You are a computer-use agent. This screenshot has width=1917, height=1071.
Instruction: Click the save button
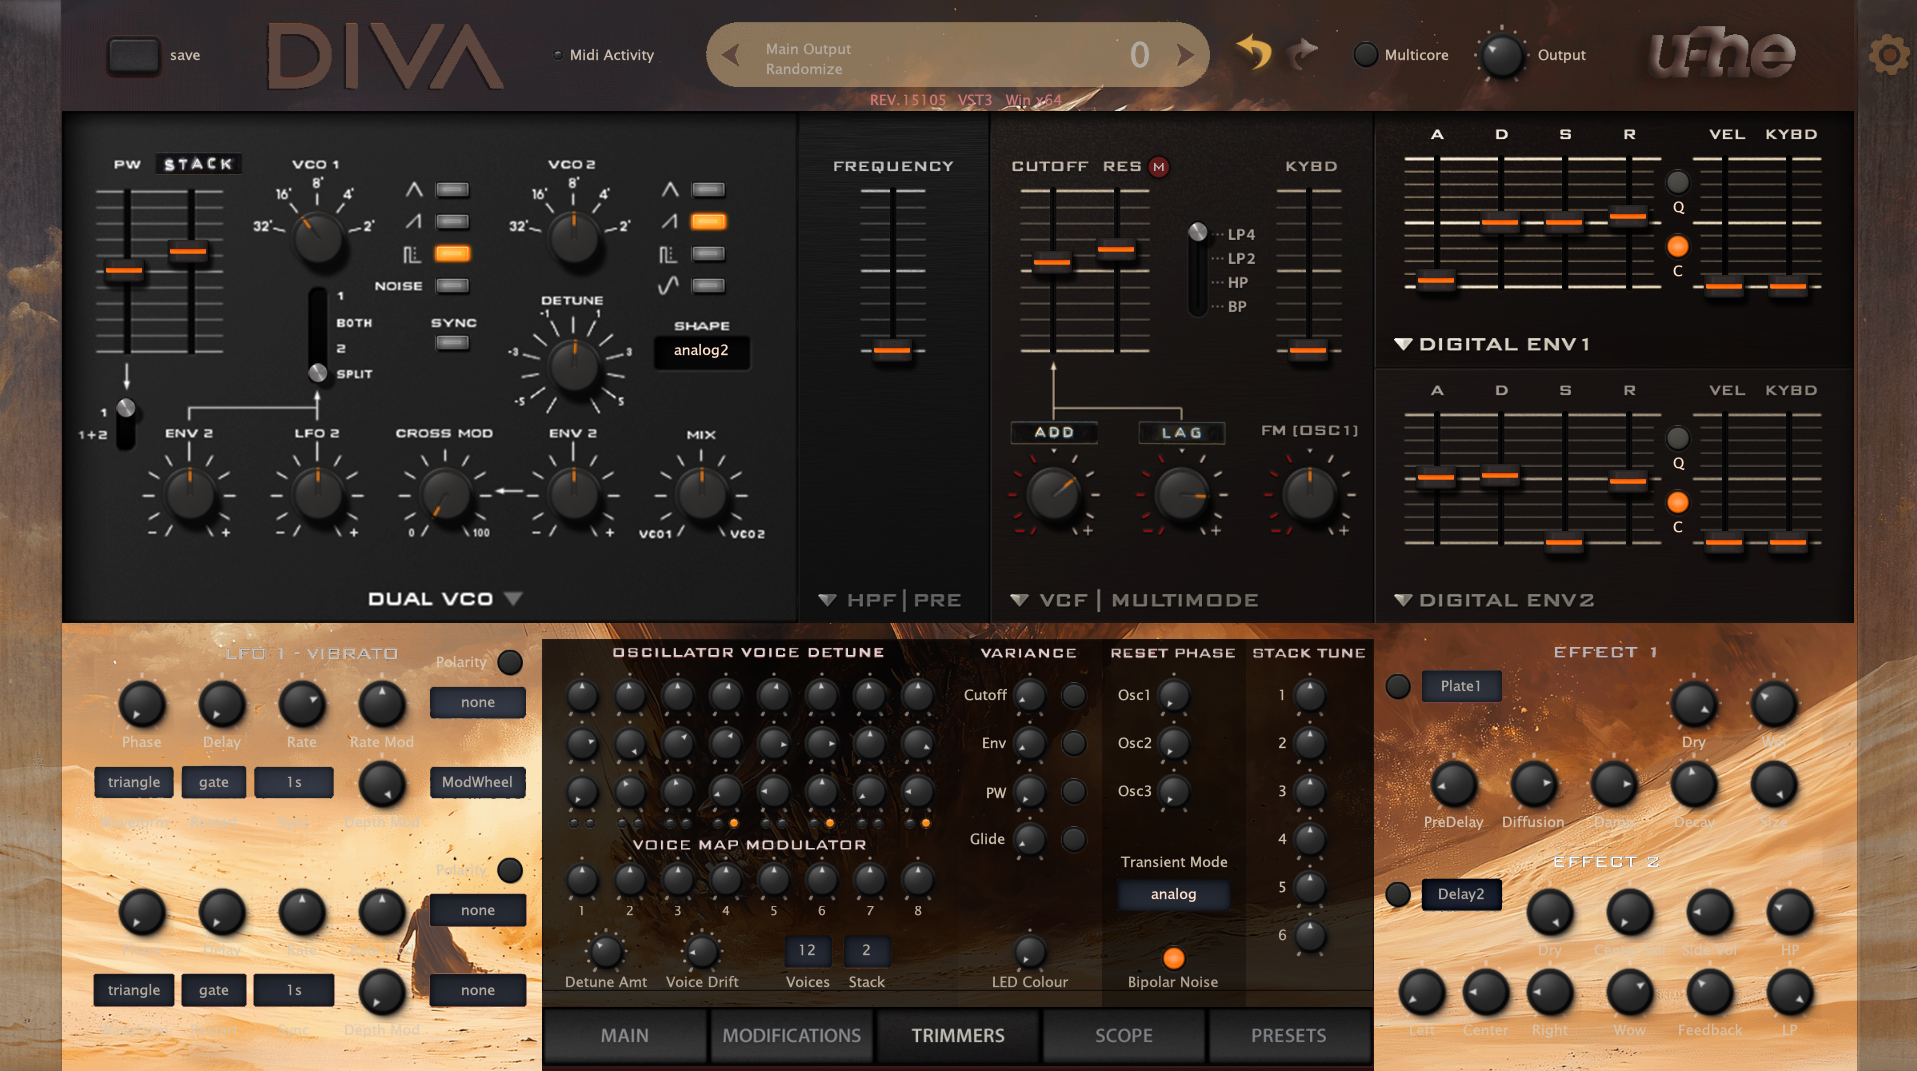133,55
